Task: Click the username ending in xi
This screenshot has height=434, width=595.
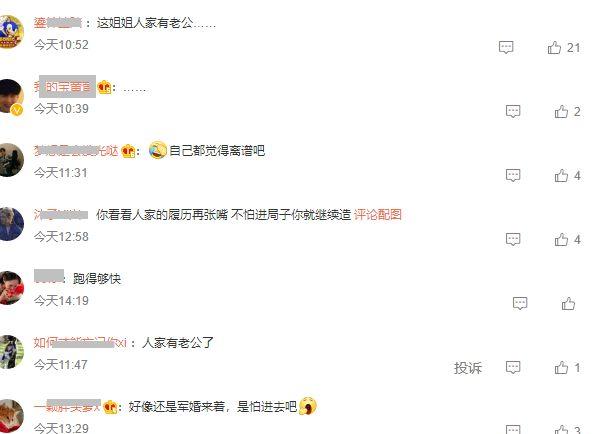Action: point(80,343)
